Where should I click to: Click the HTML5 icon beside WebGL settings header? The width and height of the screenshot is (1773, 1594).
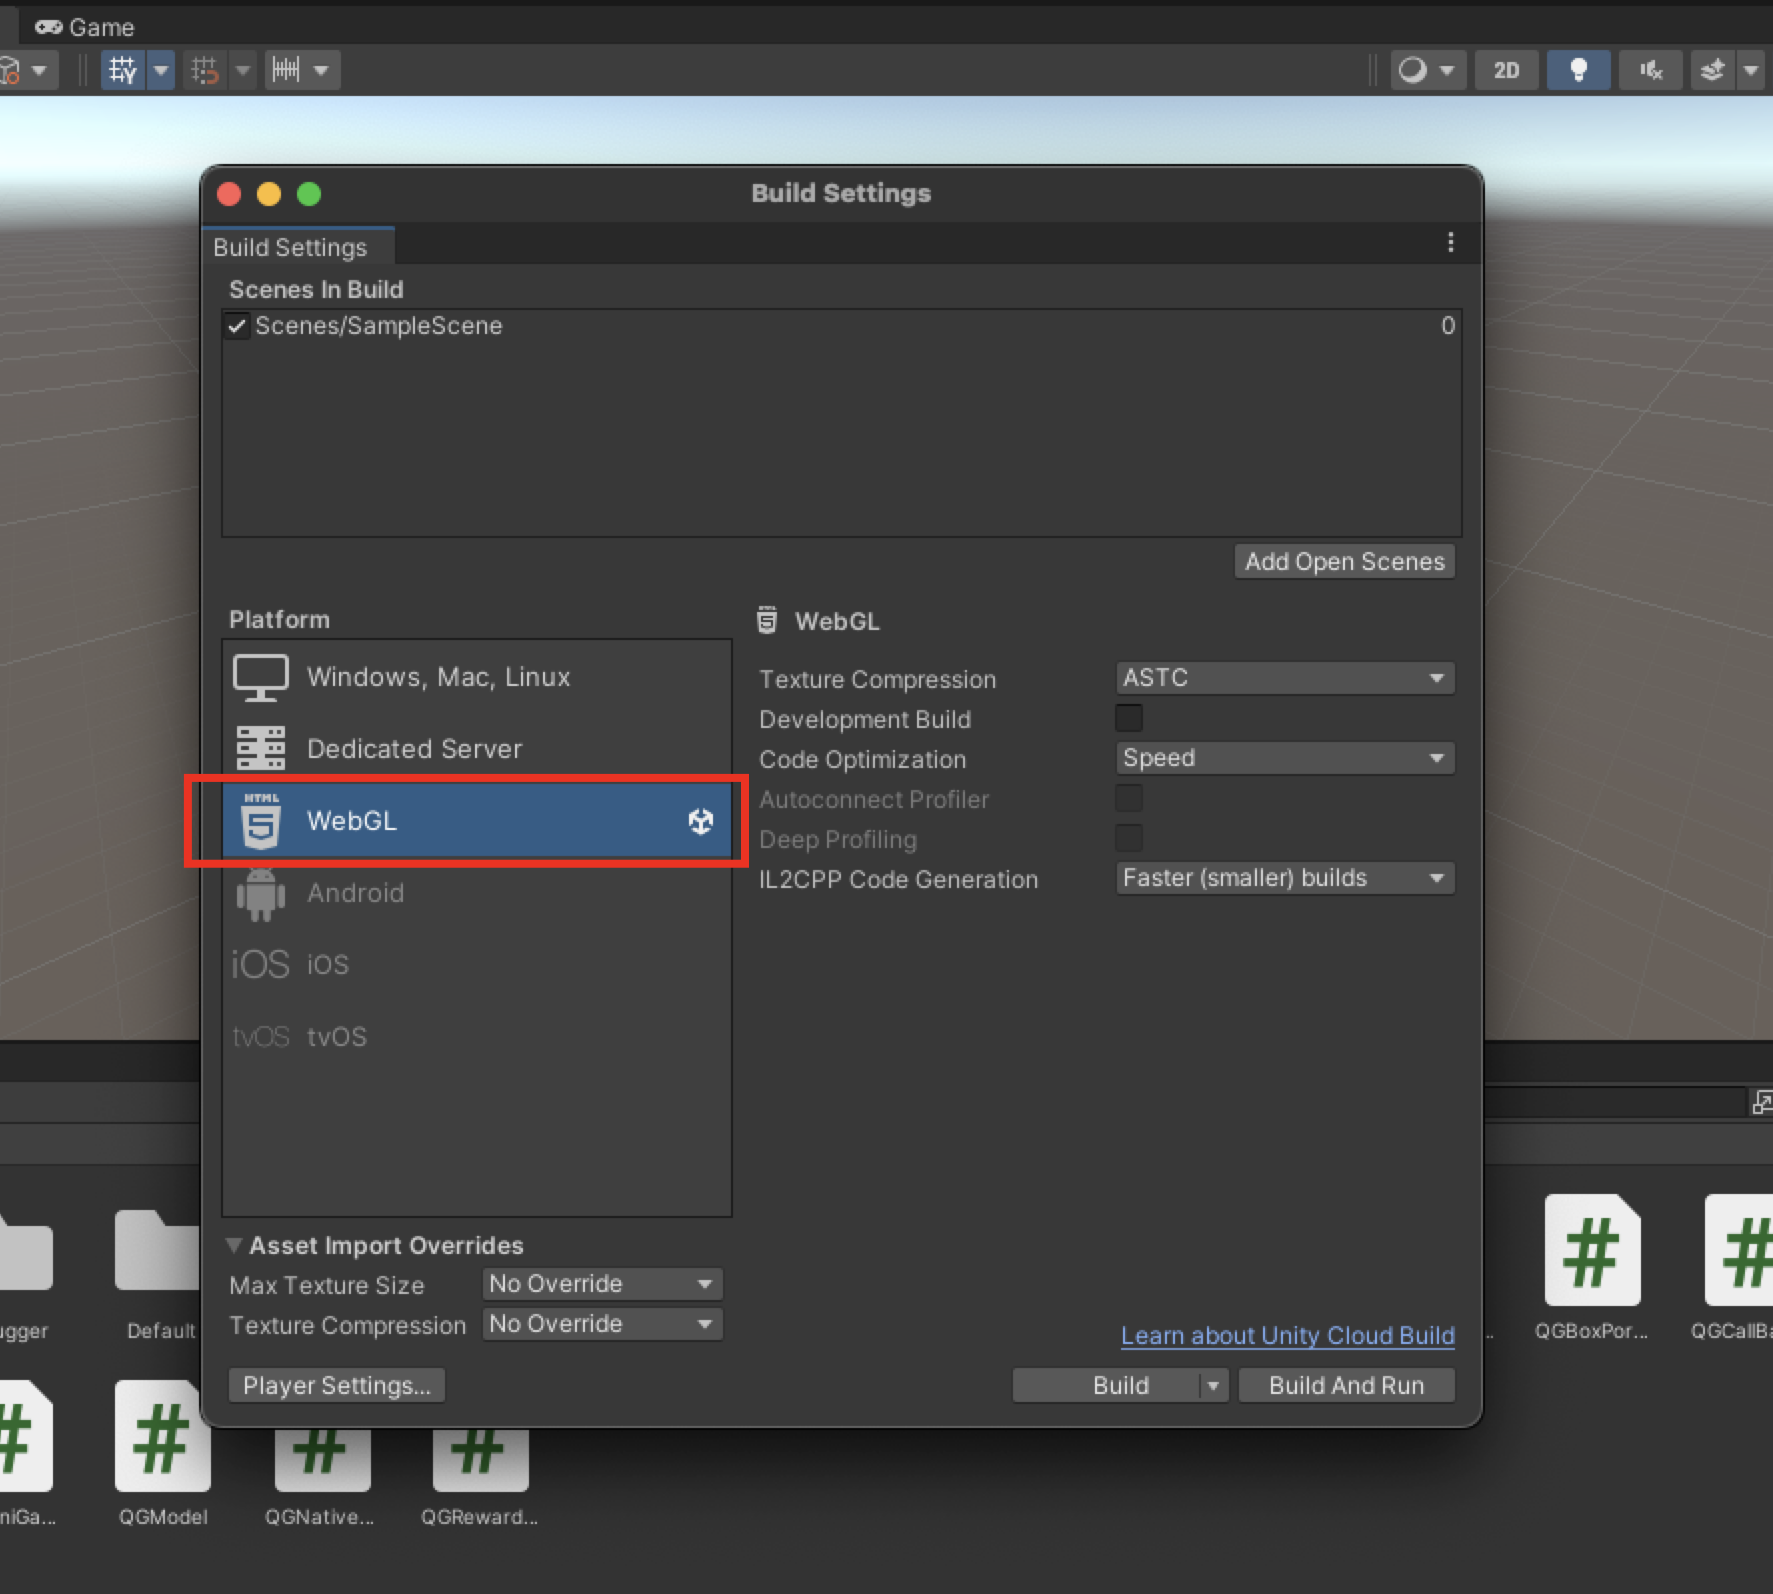click(x=767, y=620)
